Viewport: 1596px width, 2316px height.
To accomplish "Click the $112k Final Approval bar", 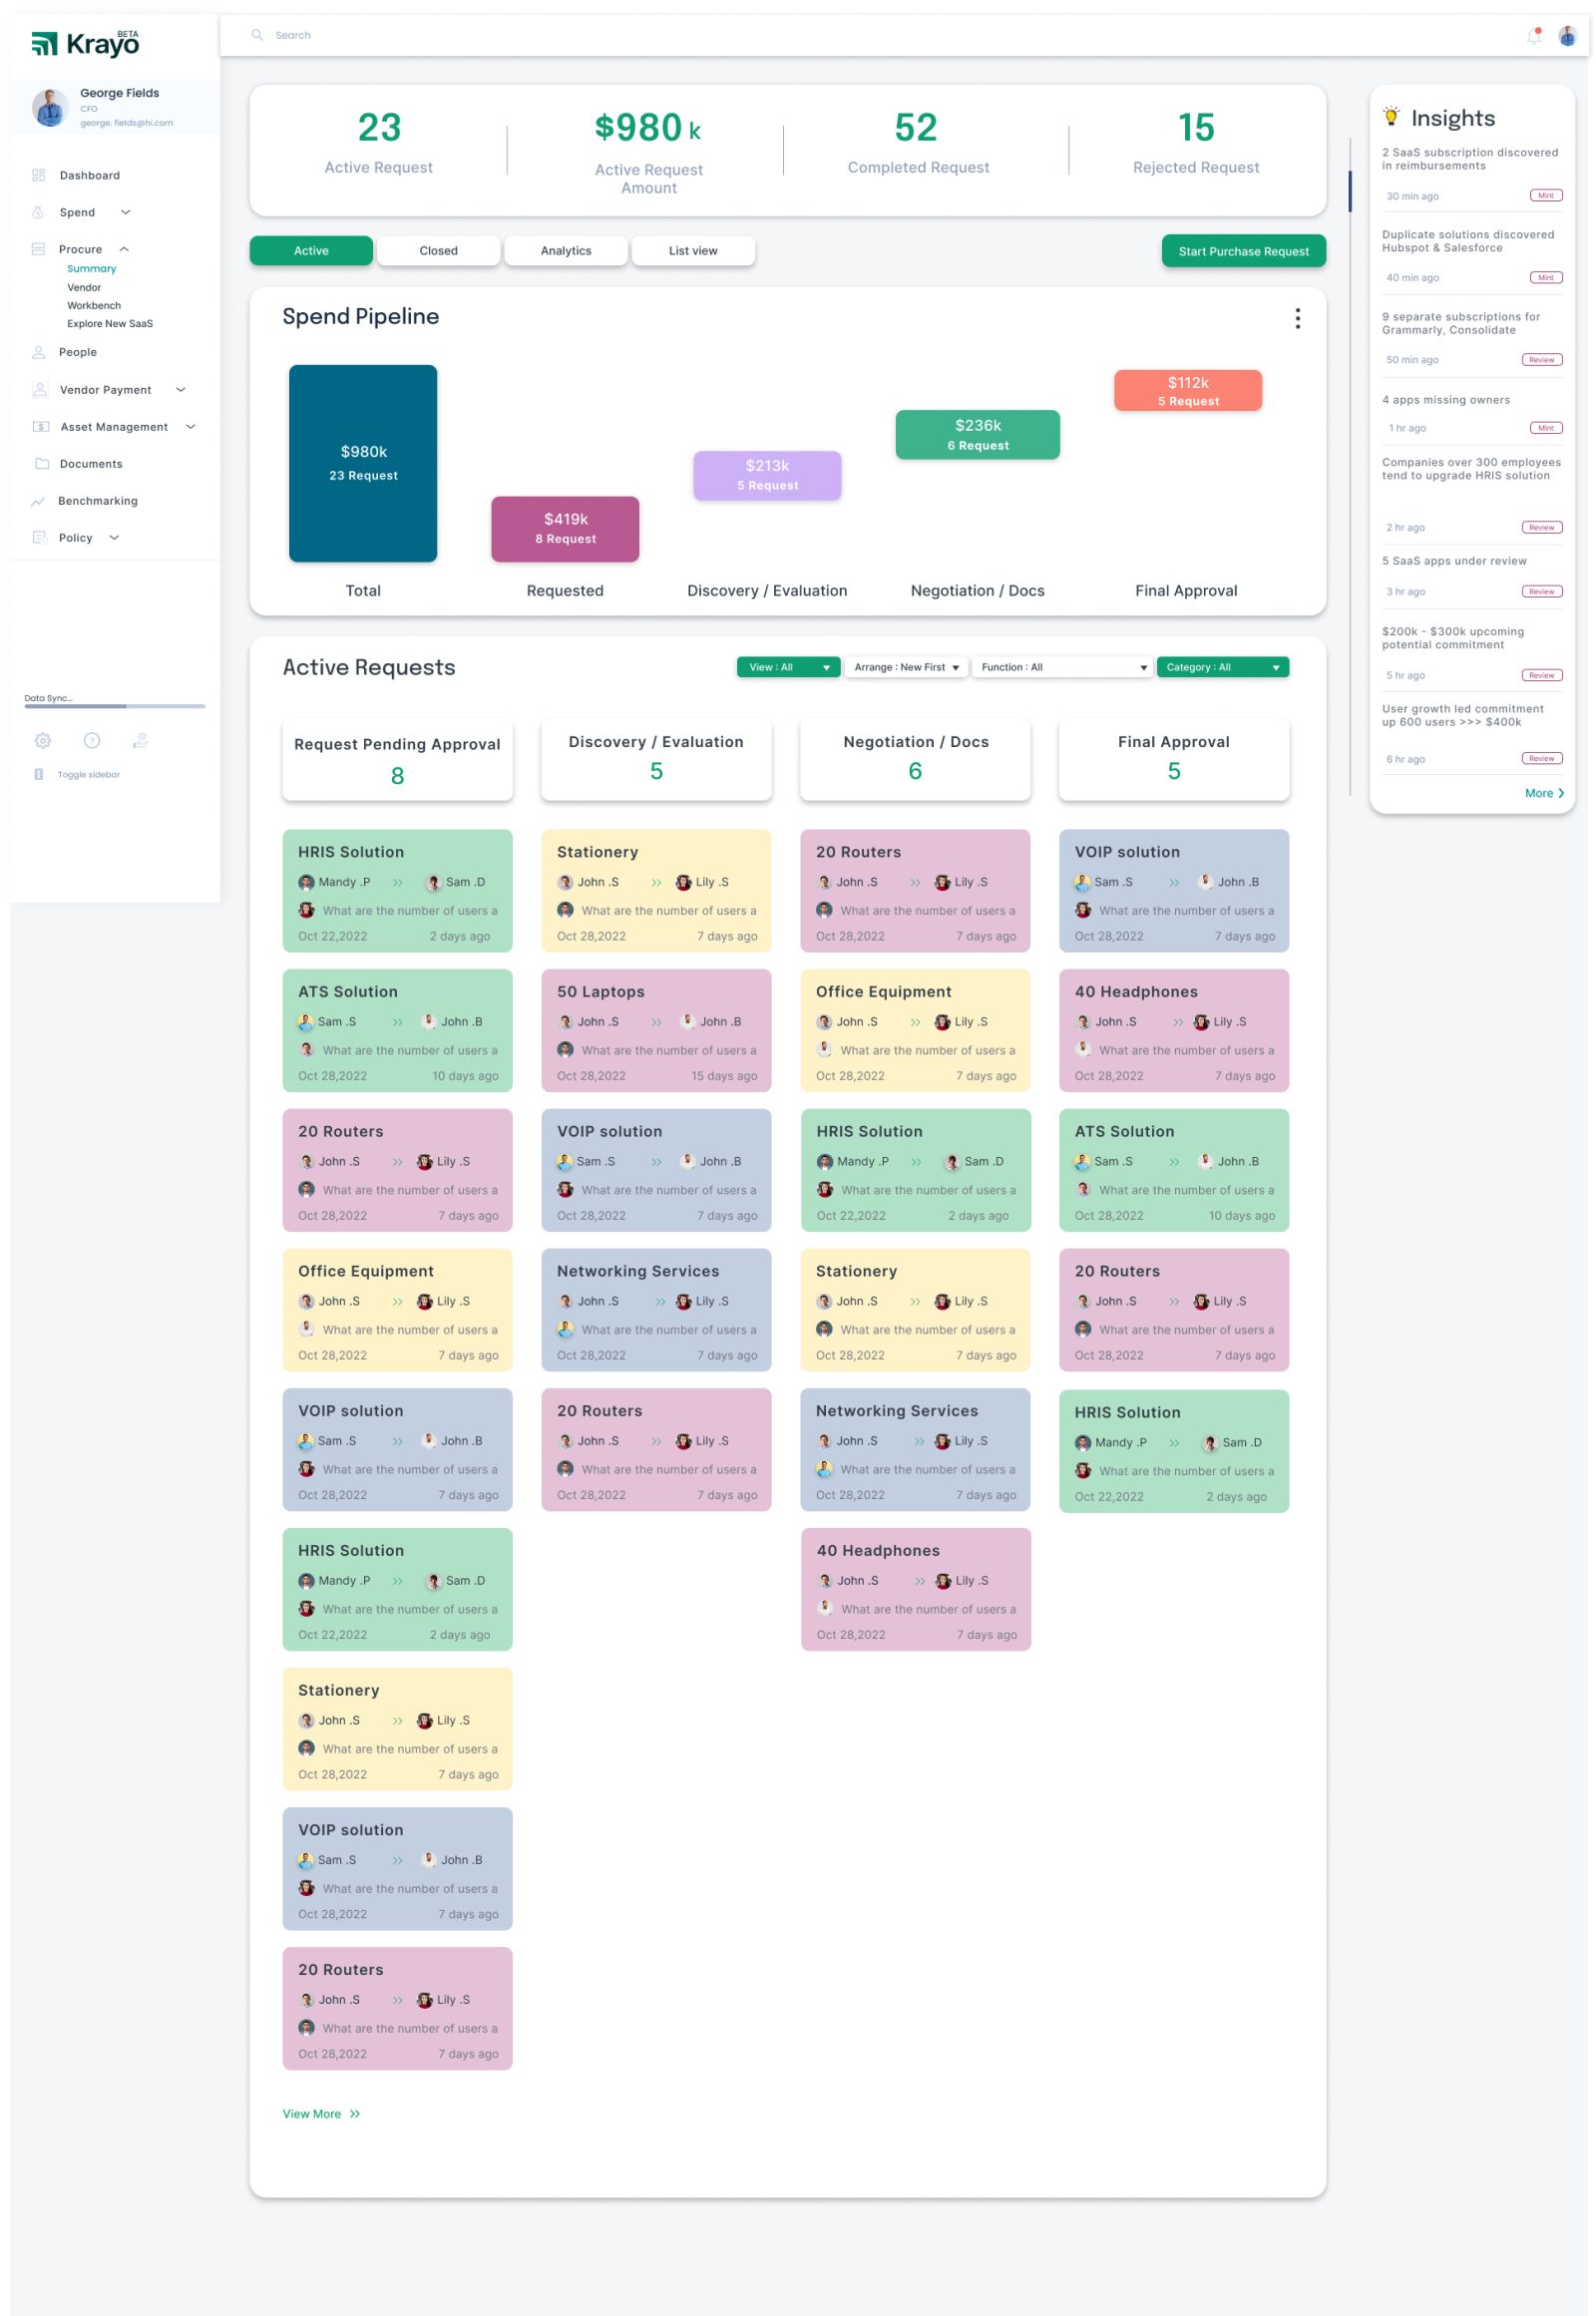I will (x=1188, y=390).
